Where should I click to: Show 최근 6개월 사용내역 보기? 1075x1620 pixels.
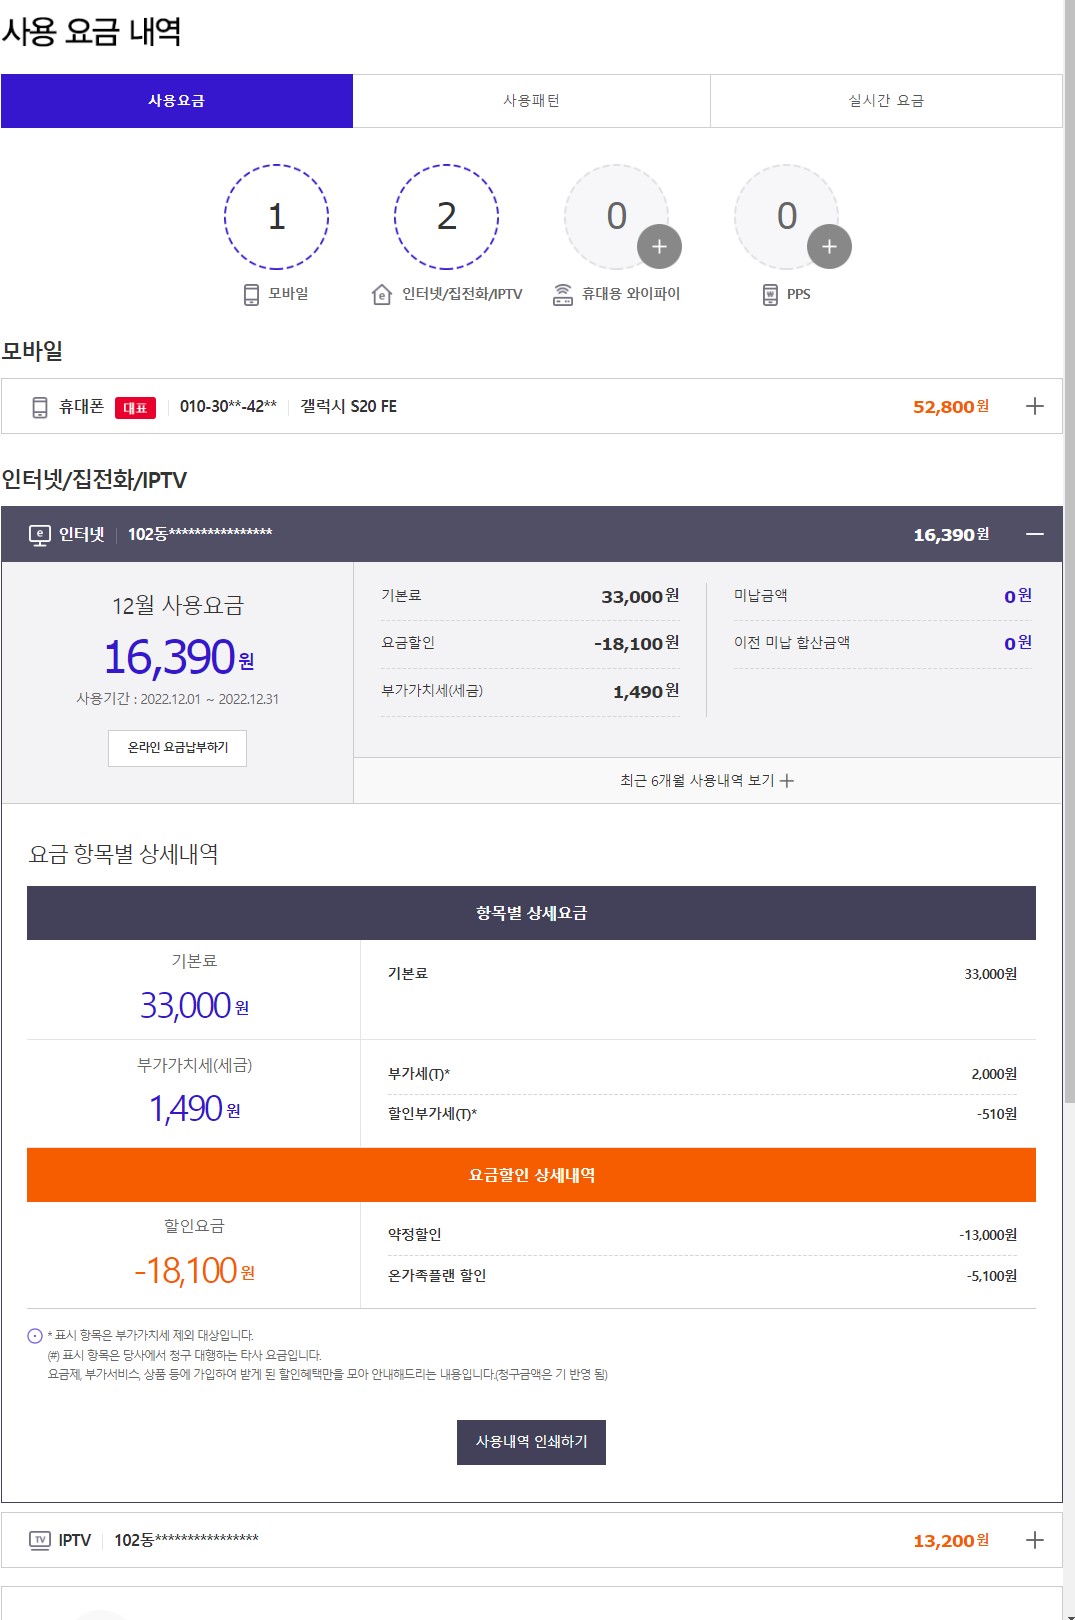[706, 780]
